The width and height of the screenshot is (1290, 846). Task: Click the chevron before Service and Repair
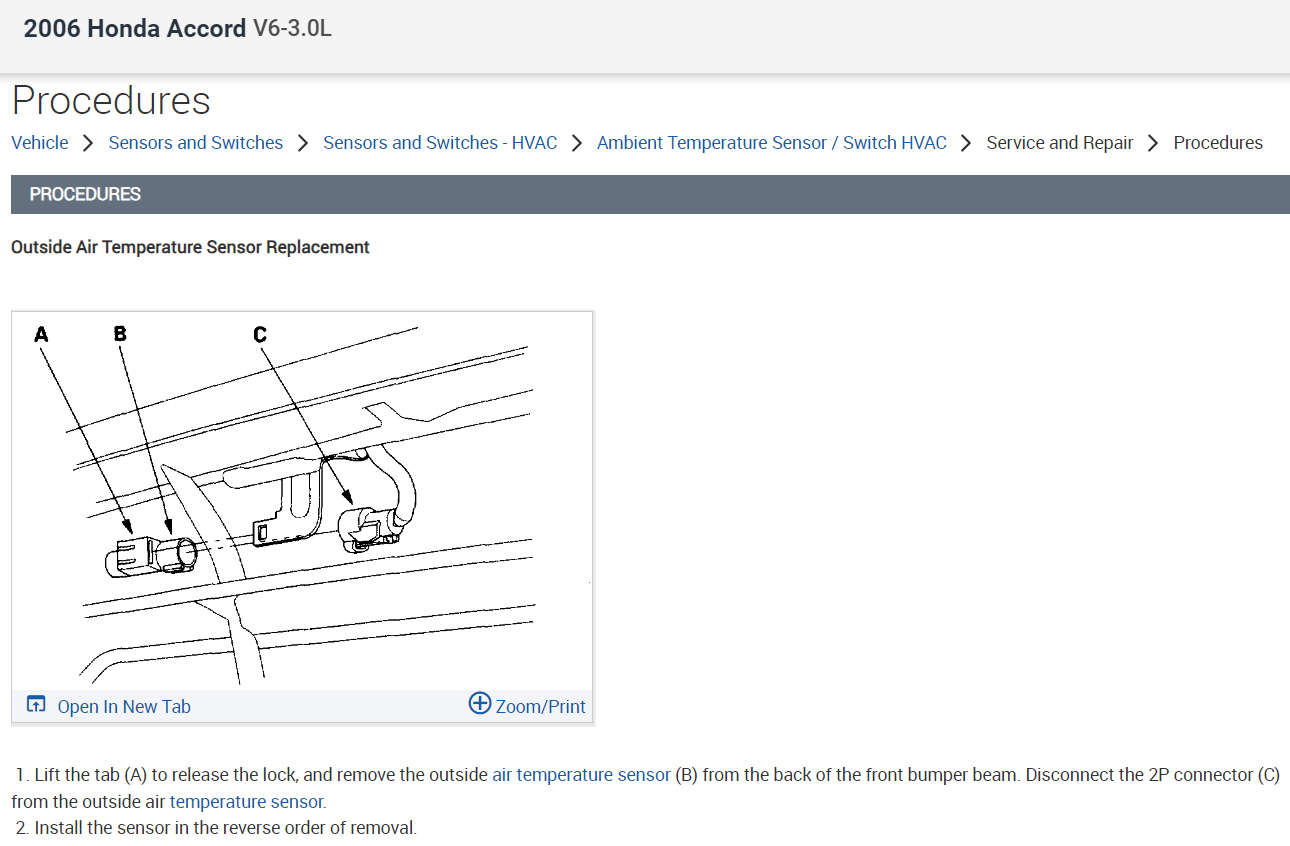pos(966,143)
